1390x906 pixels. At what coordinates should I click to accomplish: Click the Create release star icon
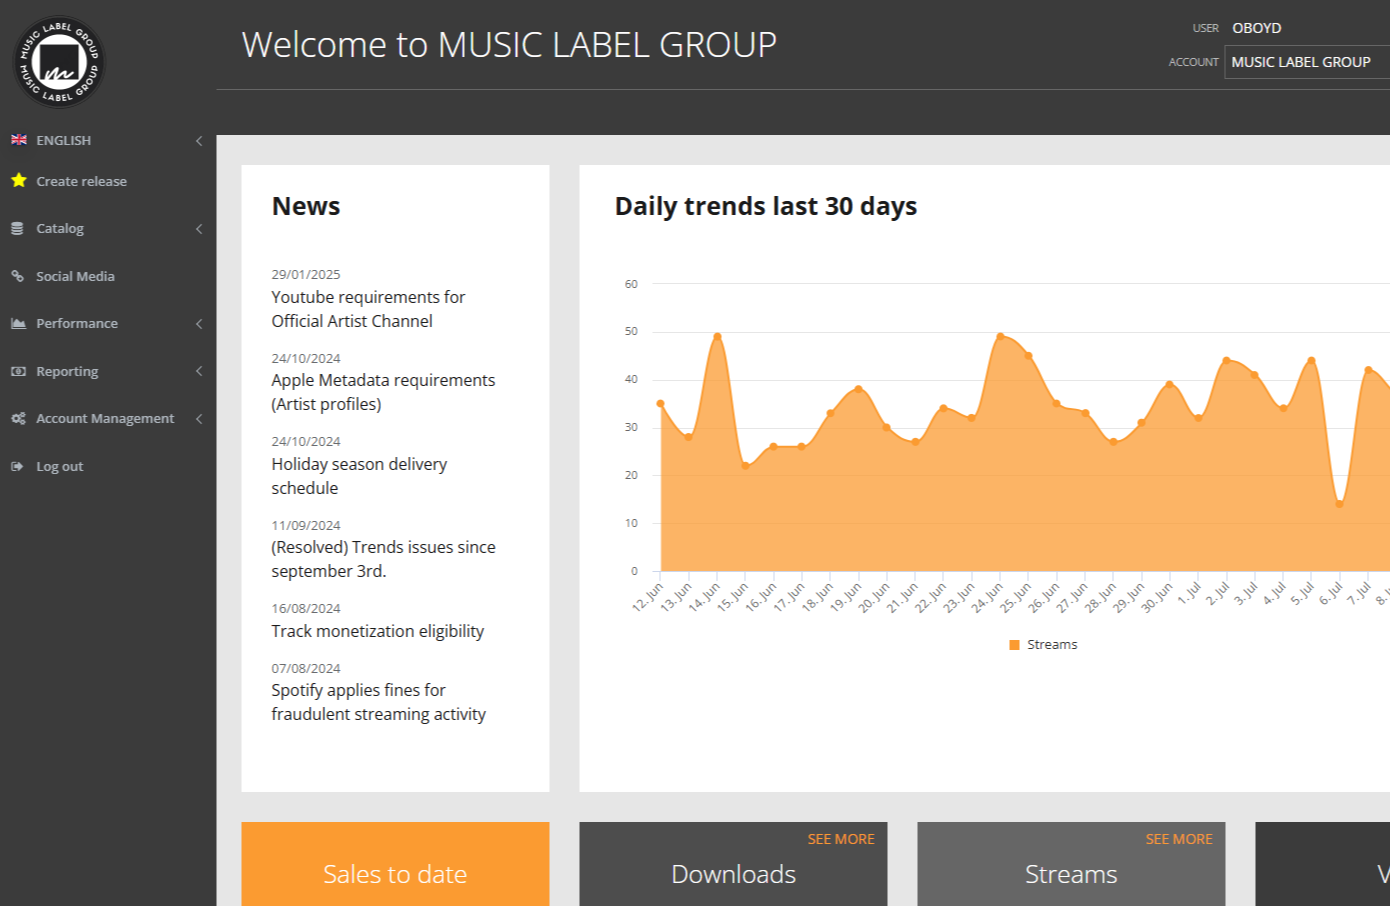18,181
